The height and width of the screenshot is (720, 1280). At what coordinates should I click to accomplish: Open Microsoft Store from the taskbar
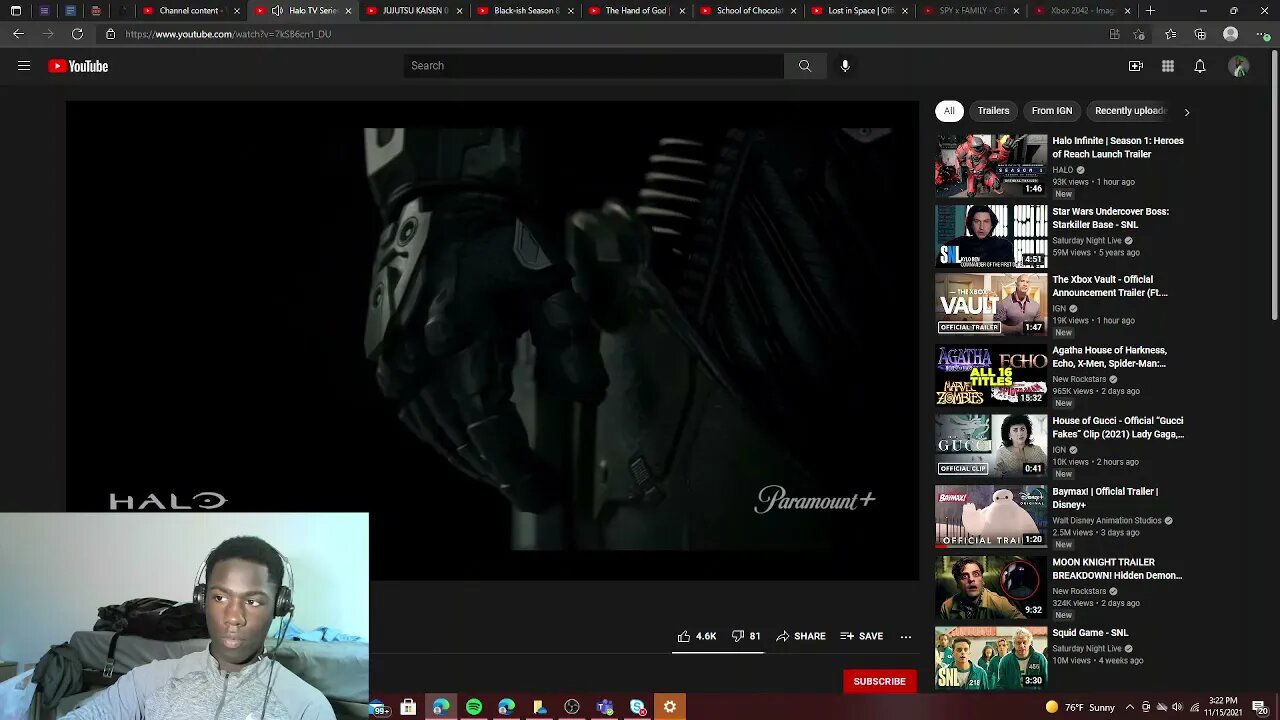[x=408, y=708]
